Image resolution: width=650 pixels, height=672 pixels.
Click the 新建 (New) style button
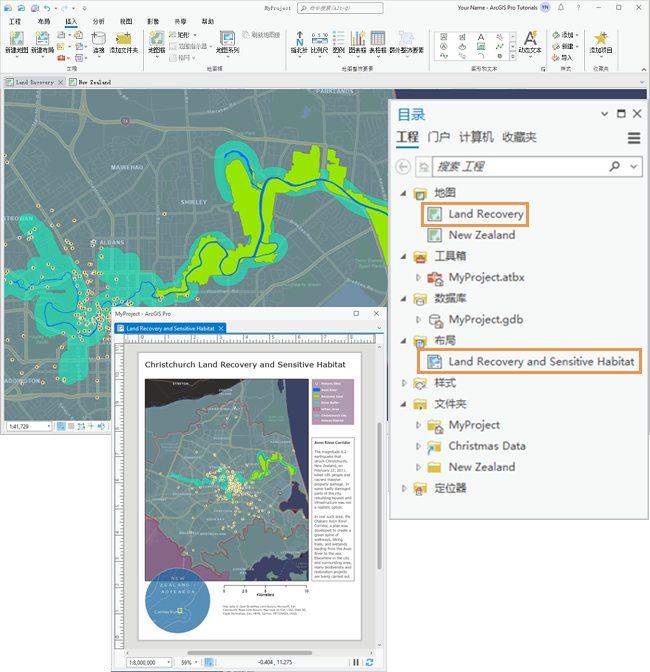(566, 46)
